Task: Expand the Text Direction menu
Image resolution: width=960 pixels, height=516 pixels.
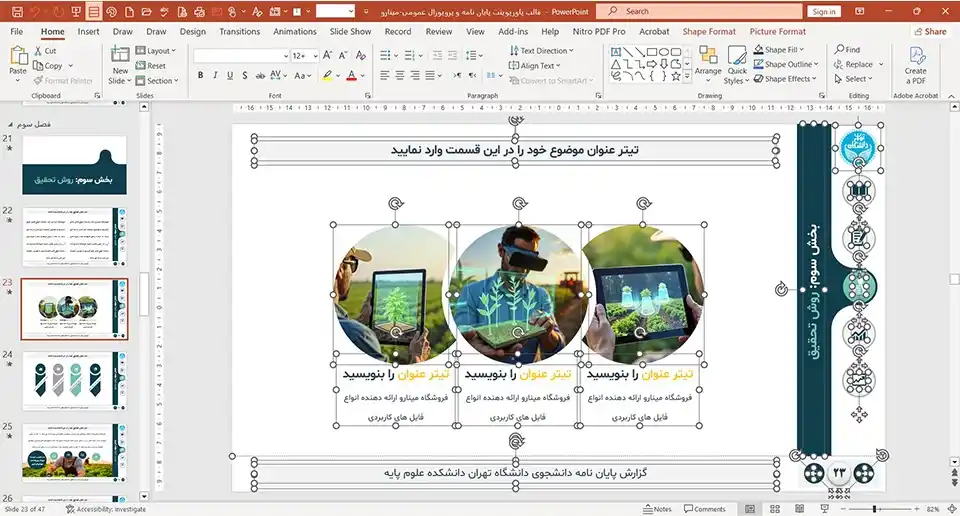Action: 541,51
